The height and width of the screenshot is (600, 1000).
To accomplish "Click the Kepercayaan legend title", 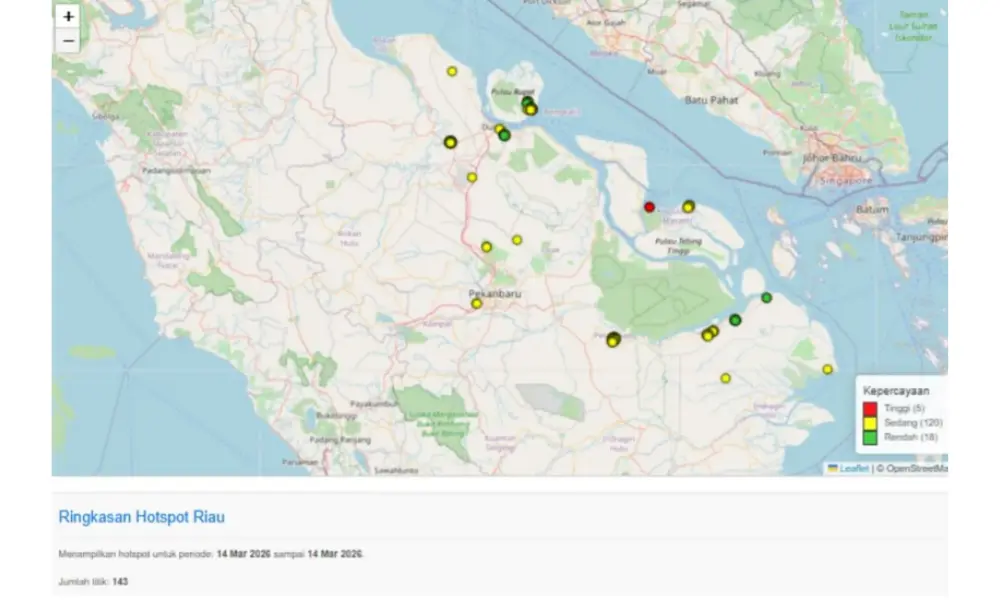I will (896, 391).
